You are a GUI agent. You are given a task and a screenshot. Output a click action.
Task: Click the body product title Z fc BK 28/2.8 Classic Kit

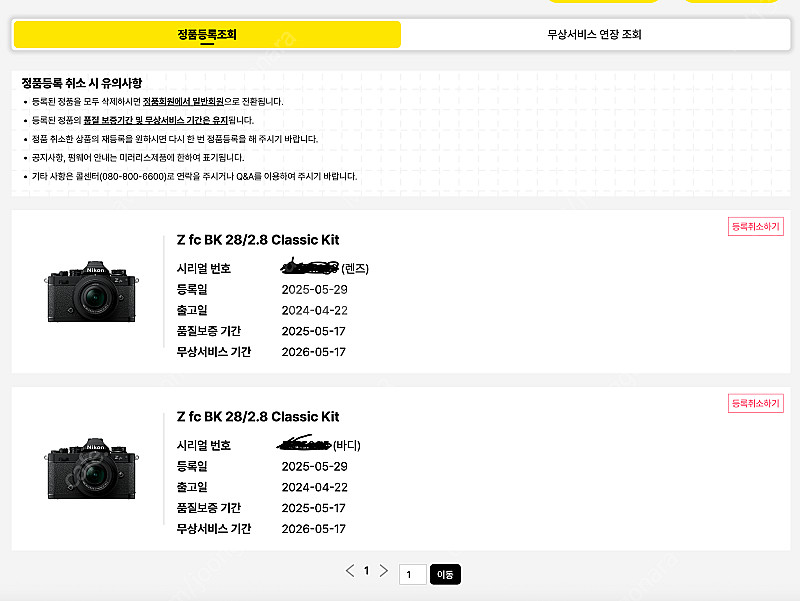click(x=258, y=417)
